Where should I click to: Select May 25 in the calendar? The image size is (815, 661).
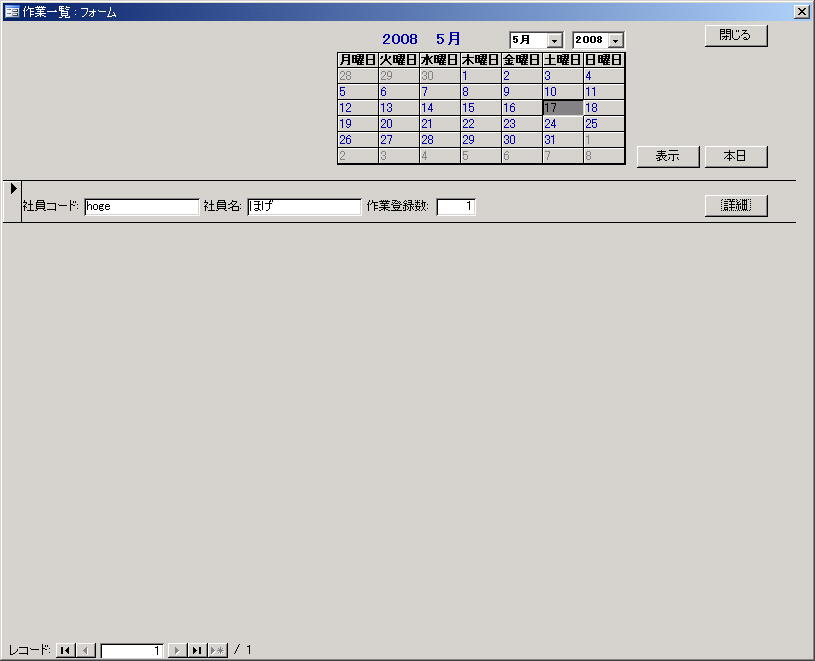click(604, 124)
